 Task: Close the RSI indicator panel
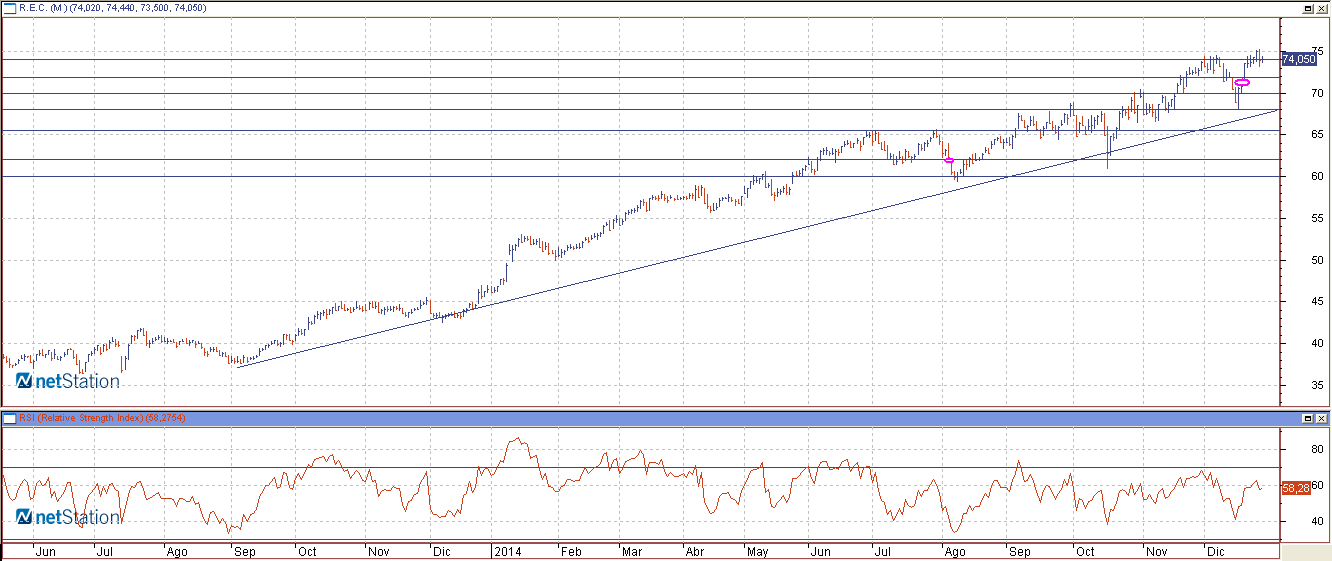pos(1322,418)
